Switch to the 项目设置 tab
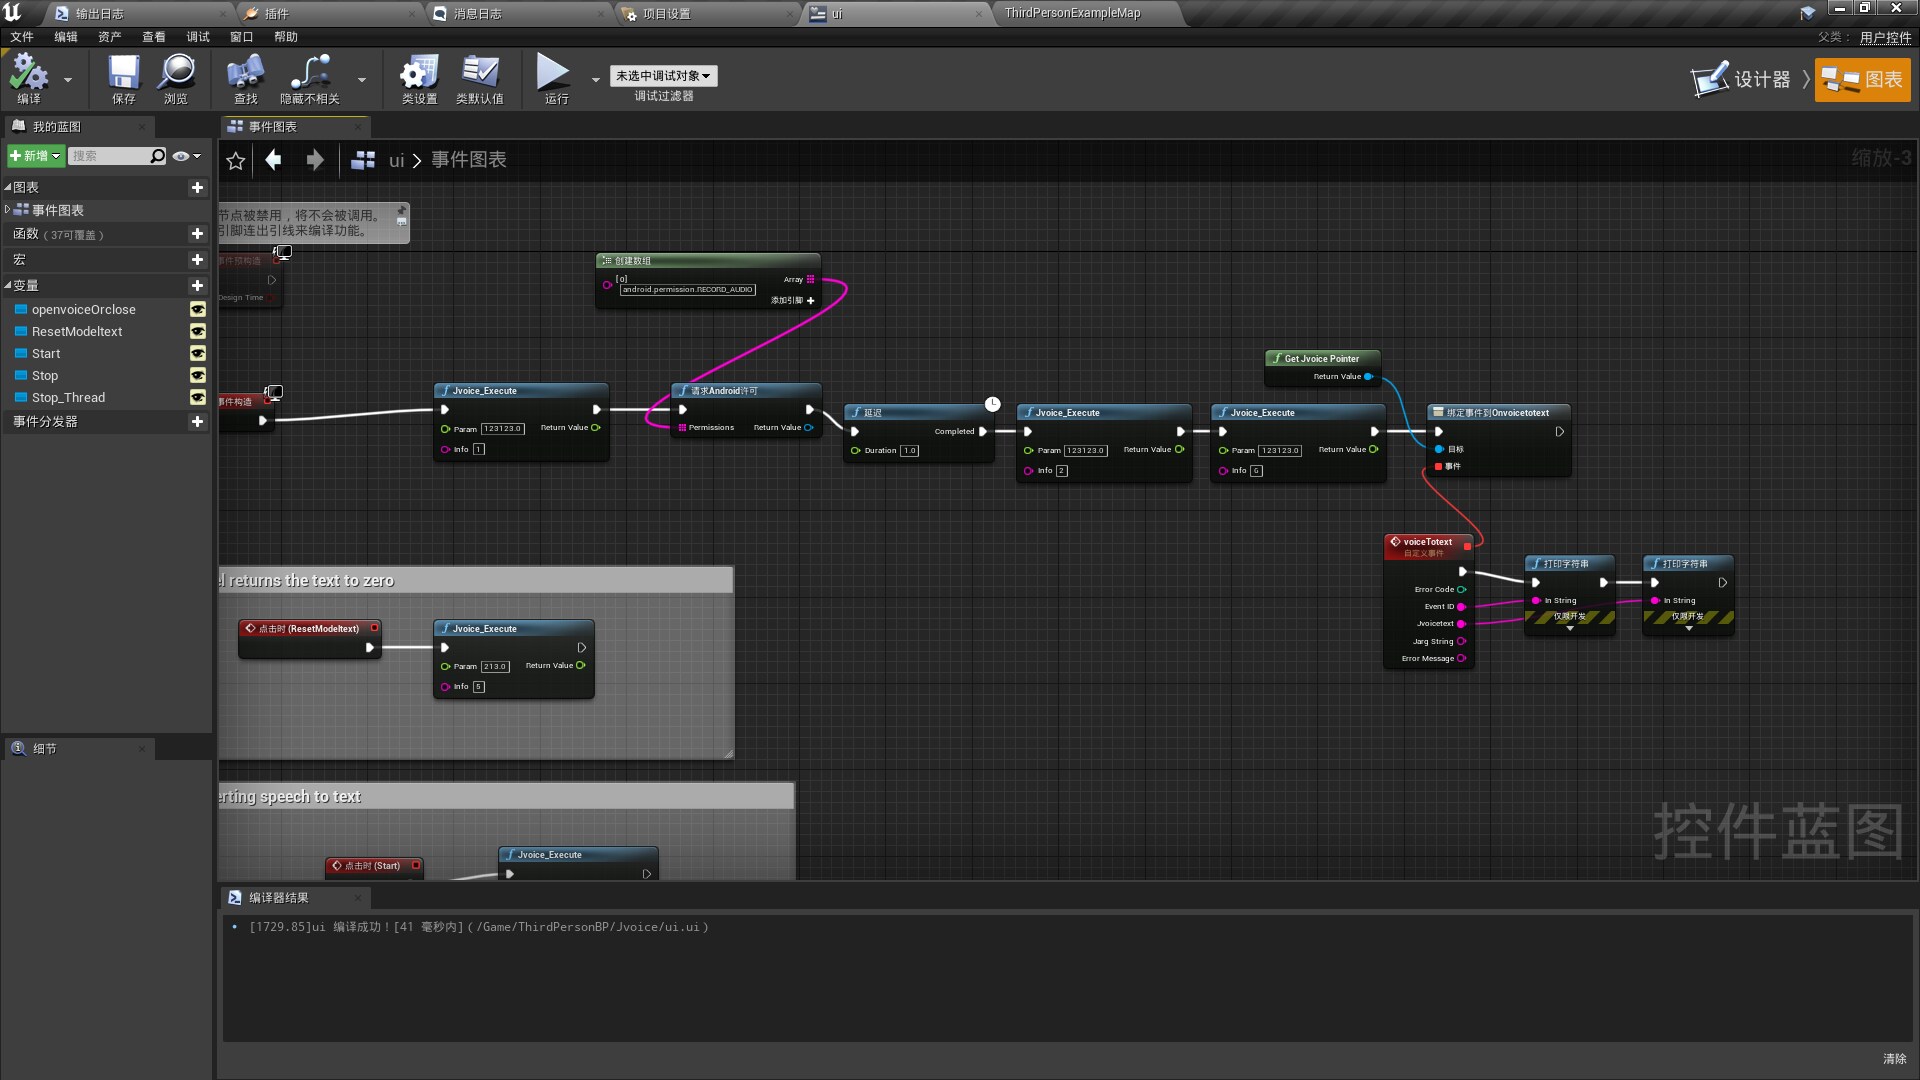Image resolution: width=1920 pixels, height=1080 pixels. coord(666,14)
